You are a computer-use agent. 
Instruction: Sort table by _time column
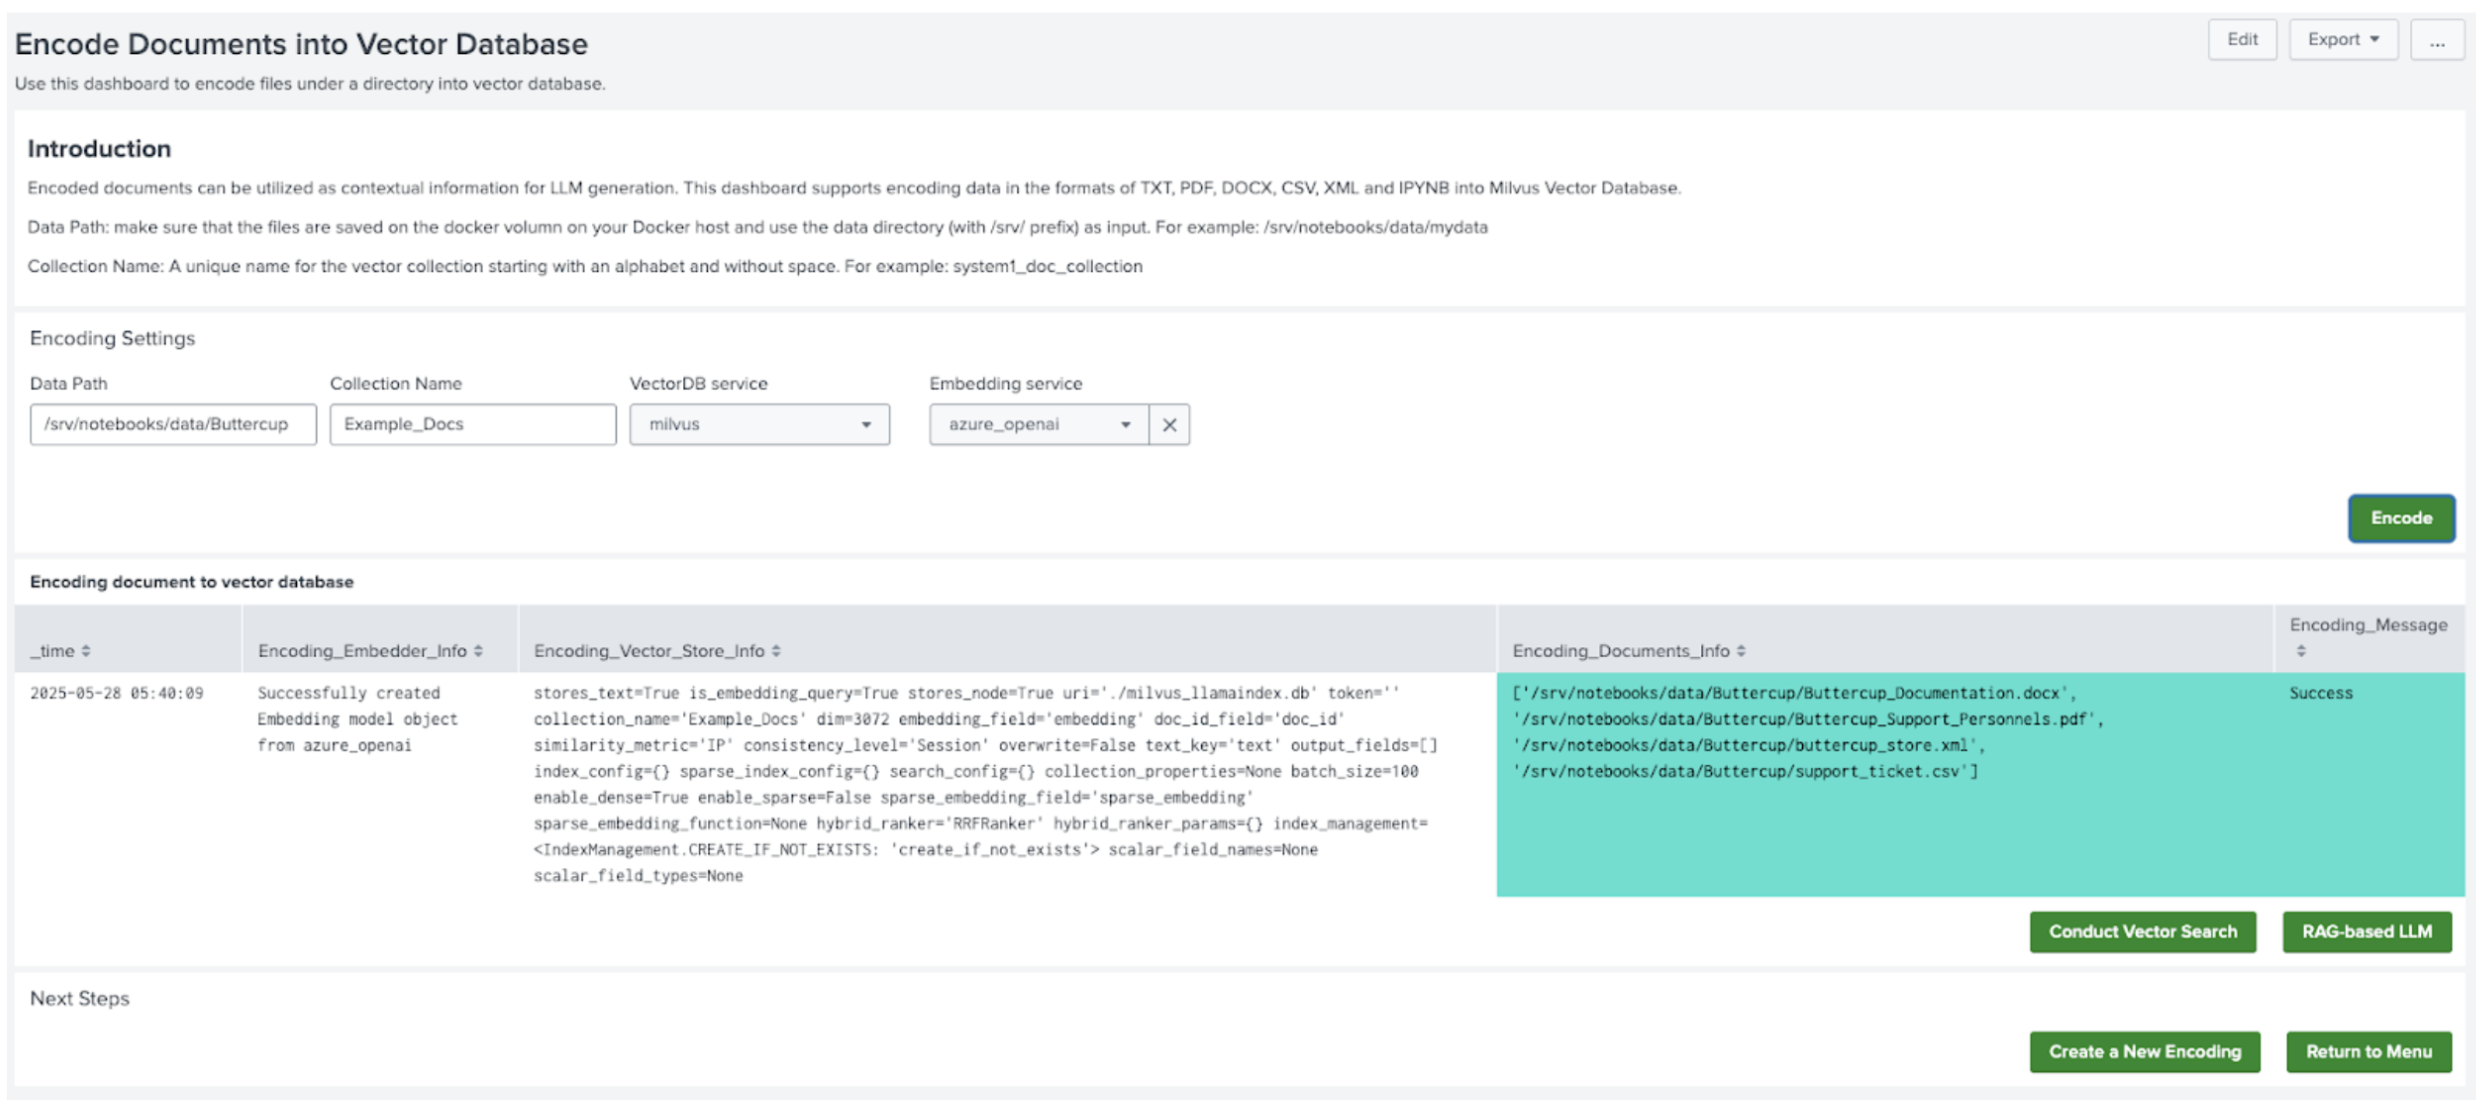coord(60,651)
